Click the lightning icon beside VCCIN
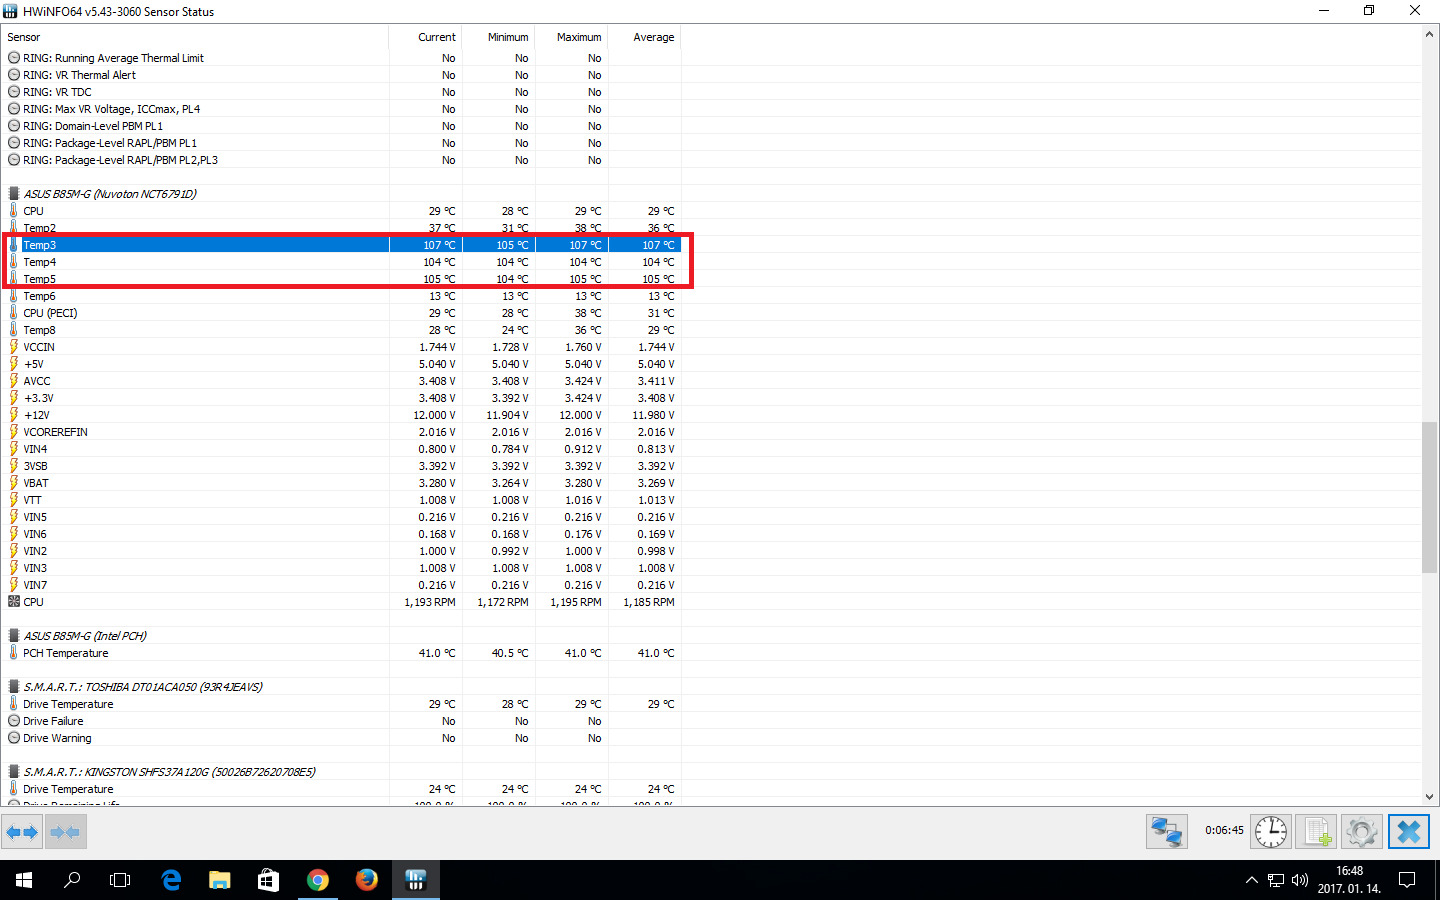This screenshot has height=900, width=1440. point(14,347)
